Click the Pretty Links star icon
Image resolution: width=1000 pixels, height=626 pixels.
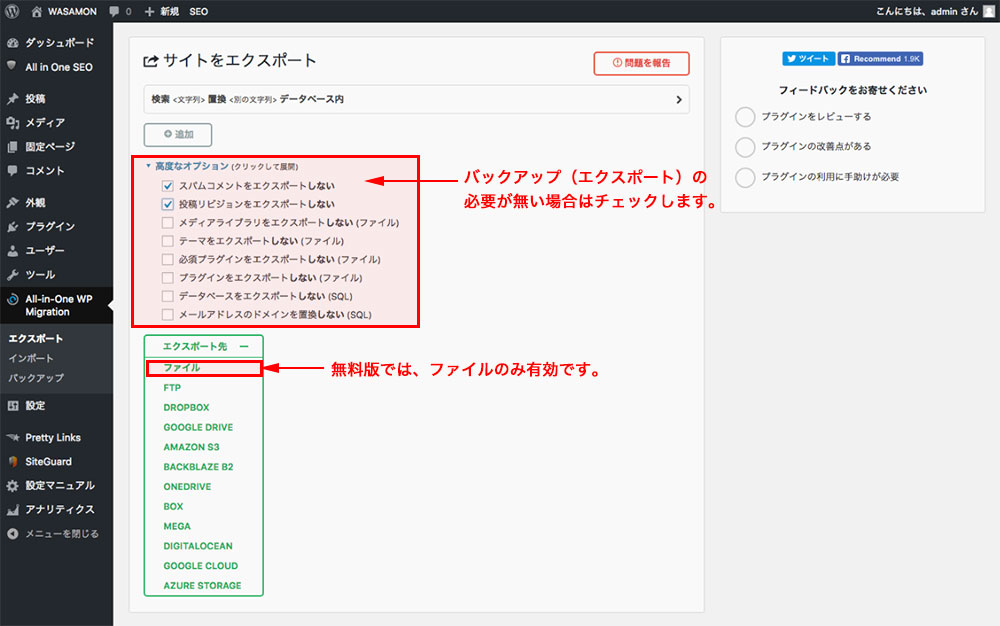pyautogui.click(x=13, y=437)
